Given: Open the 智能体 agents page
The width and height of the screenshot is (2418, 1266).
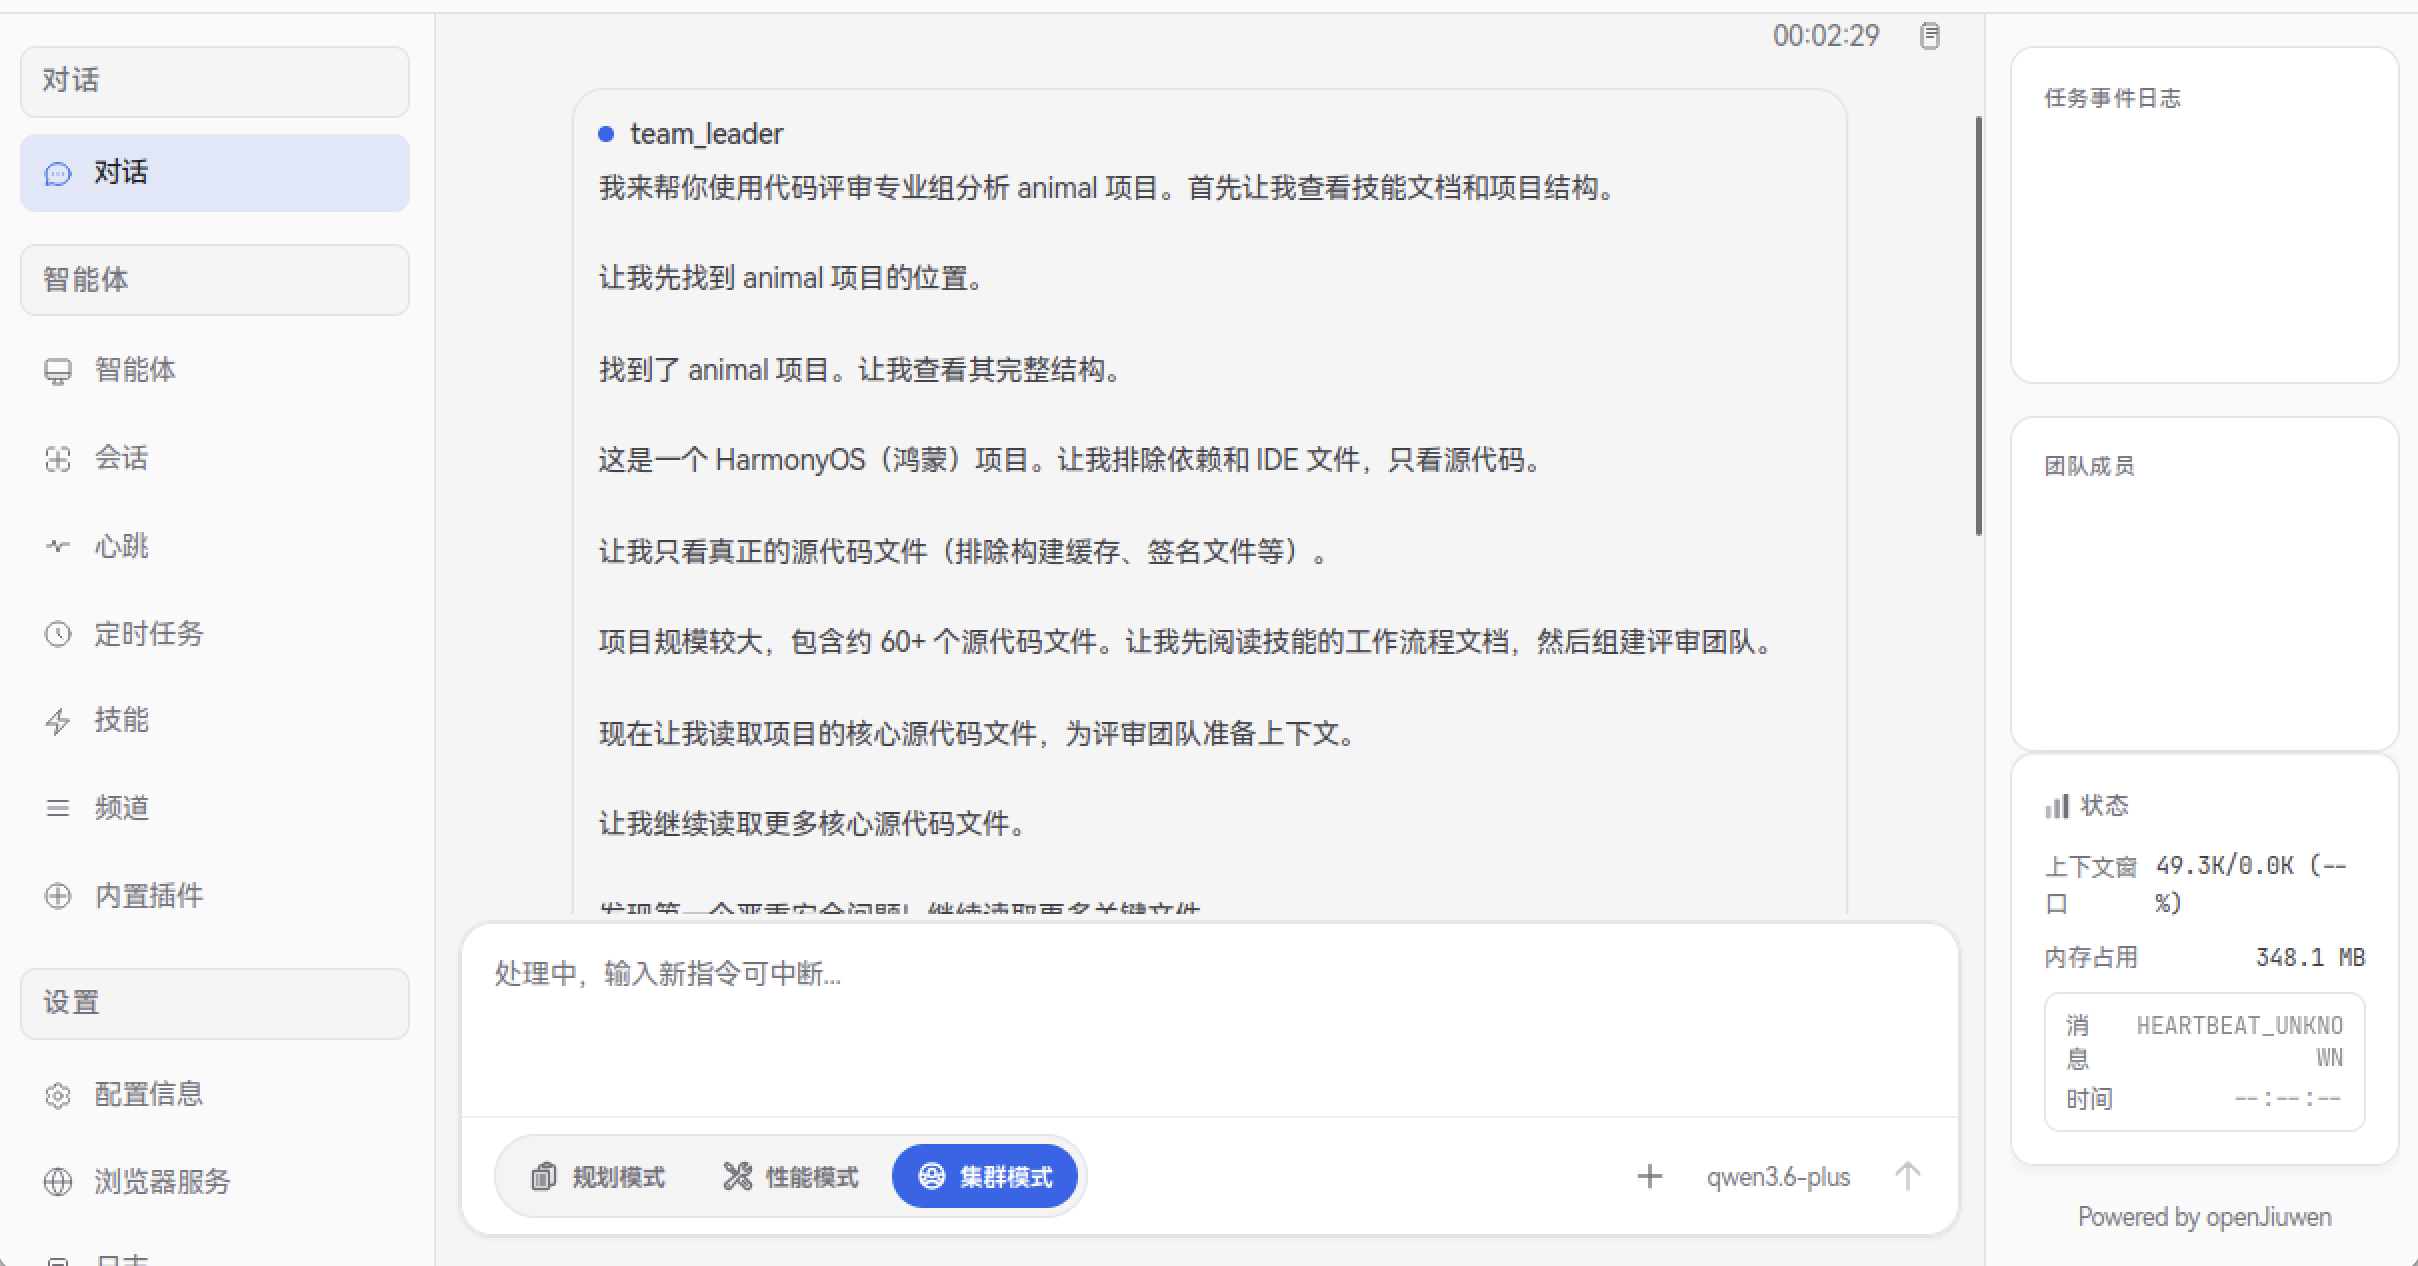Looking at the screenshot, I should click(x=214, y=370).
